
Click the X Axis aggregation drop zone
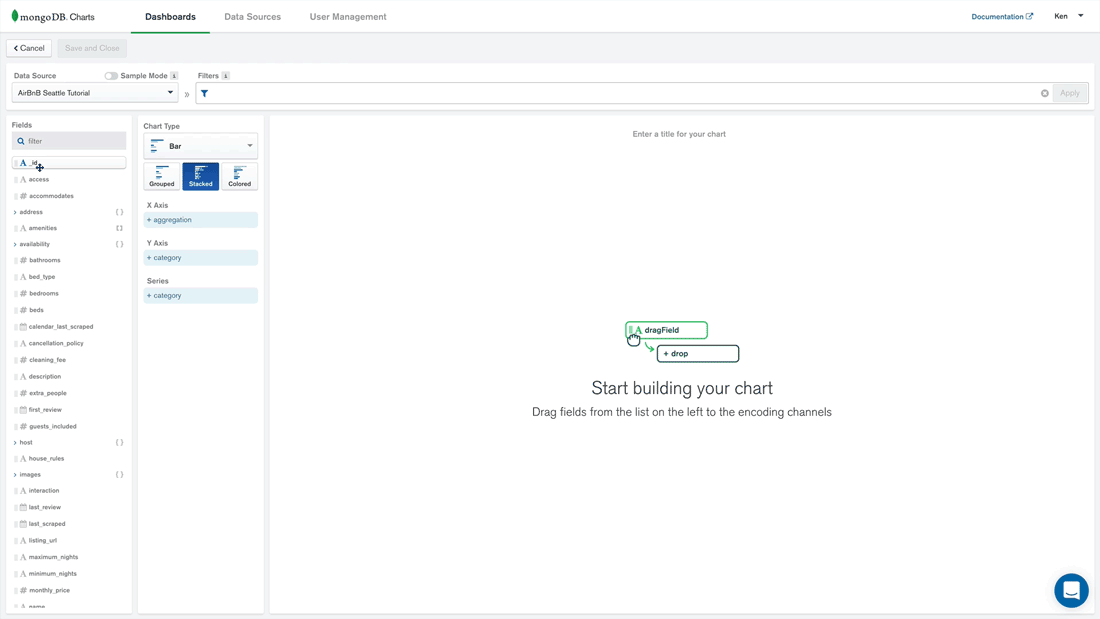(x=201, y=220)
